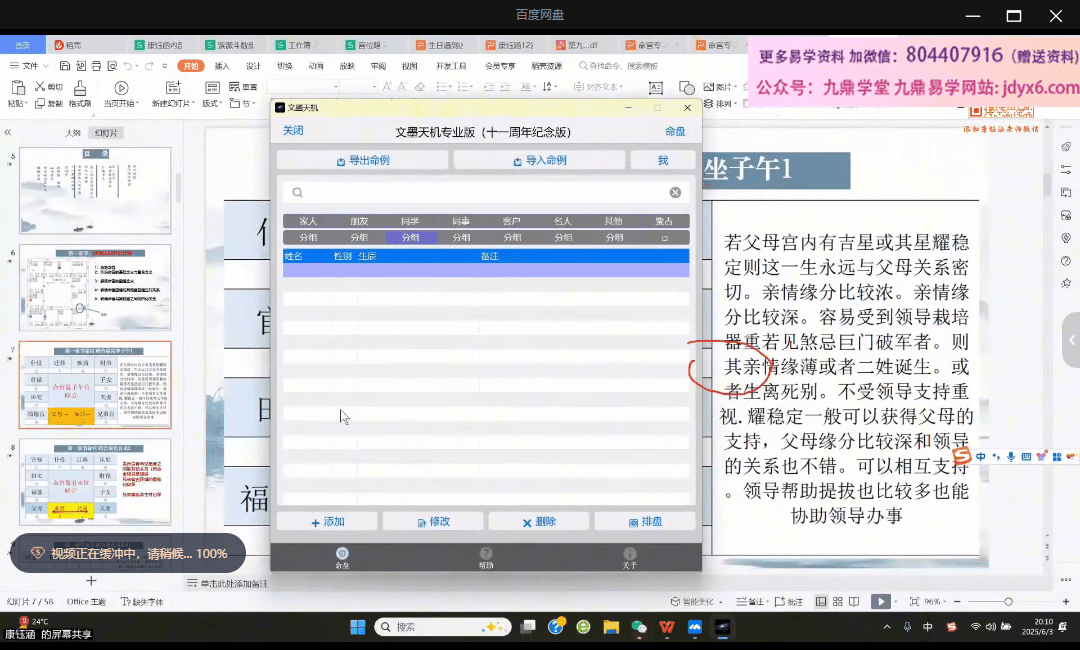Start slideshow with the play button in status bar
Screen dimensions: 1080x650
point(879,602)
